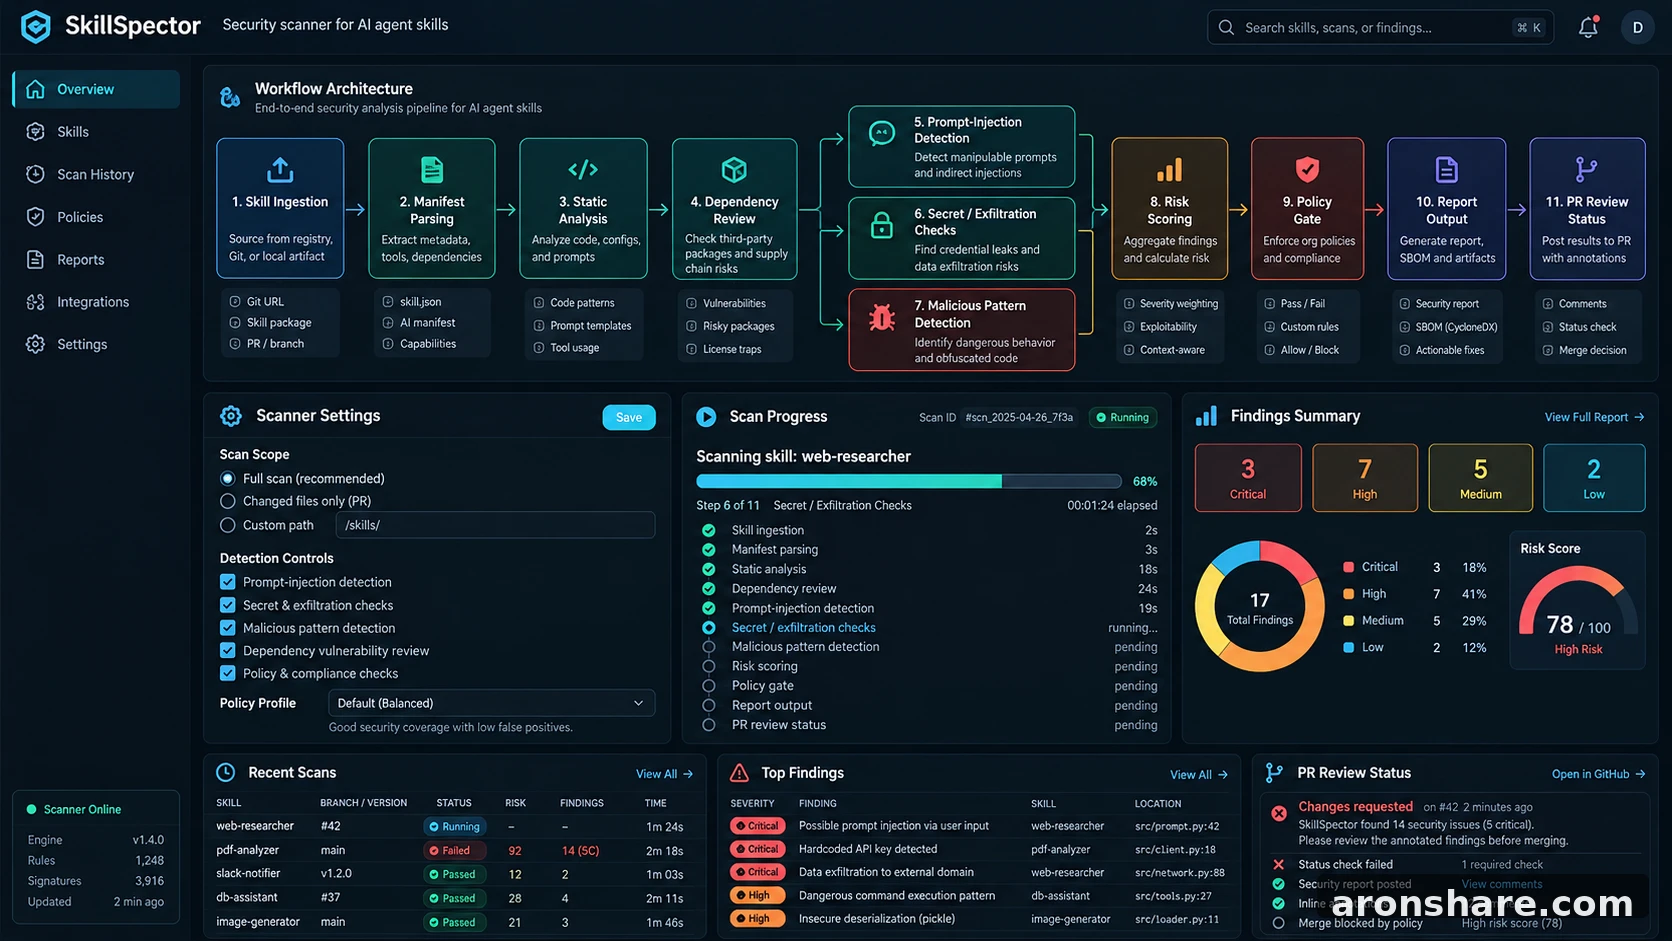Click the search skills input field
This screenshot has width=1672, height=941.
1380,27
